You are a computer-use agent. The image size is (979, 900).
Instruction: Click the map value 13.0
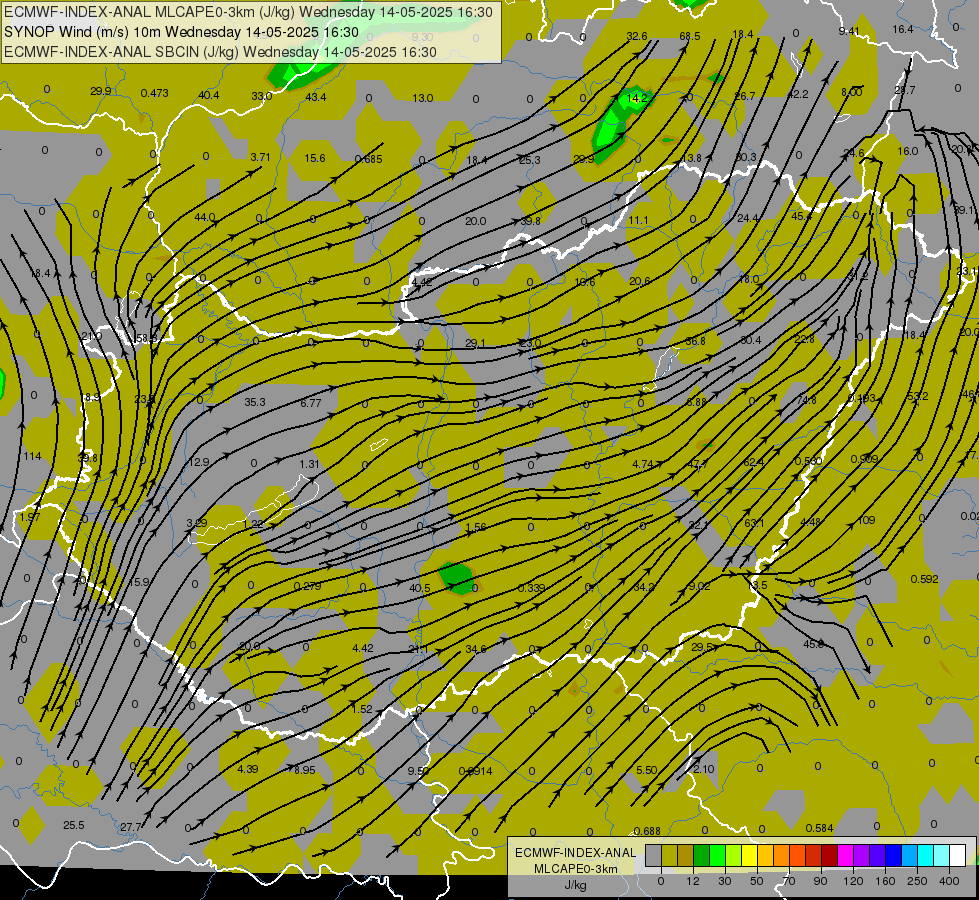coord(423,97)
